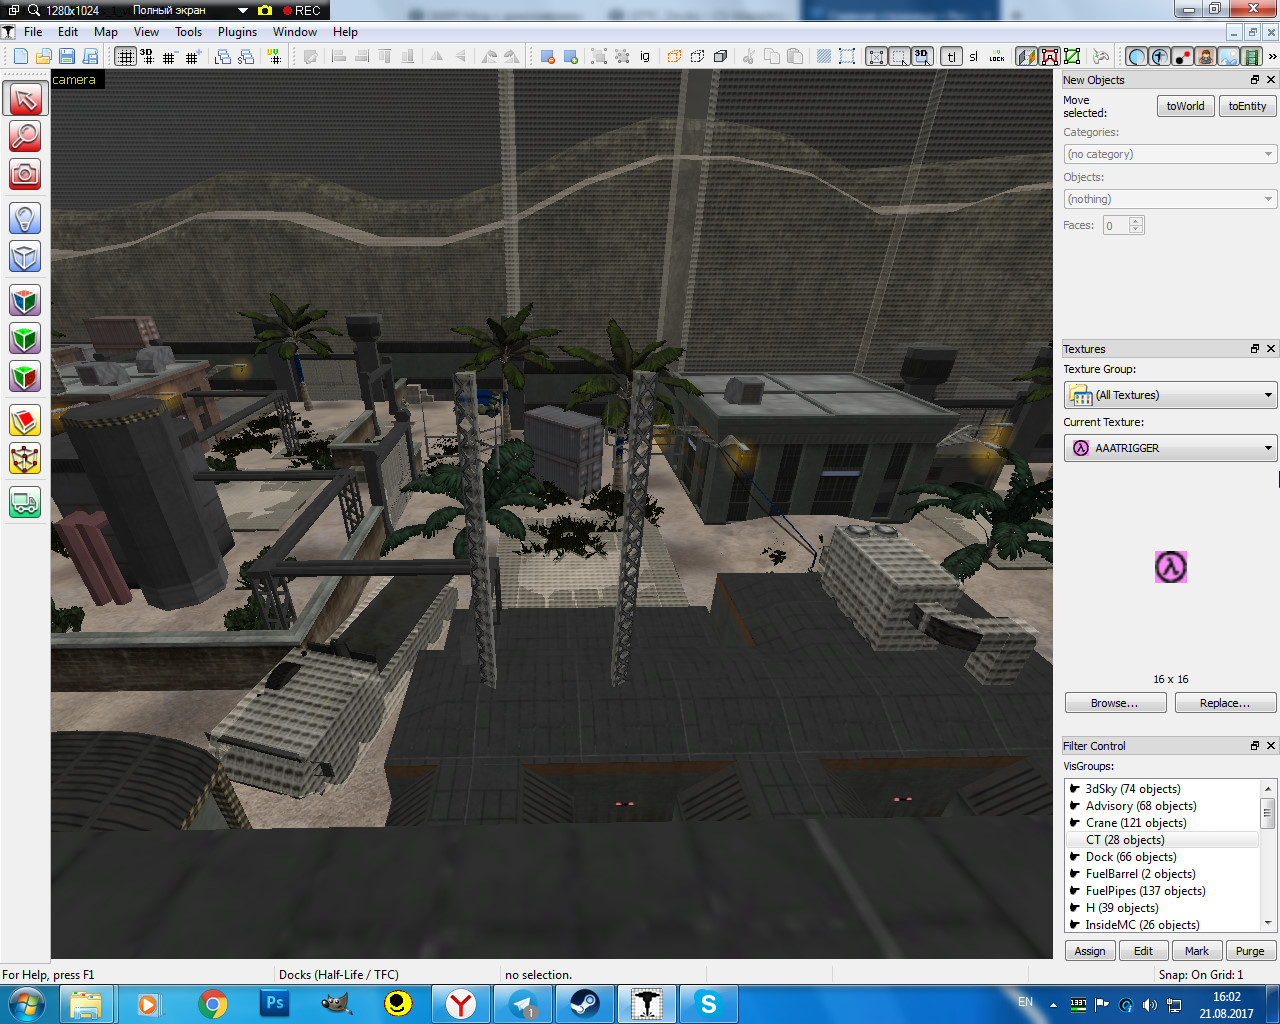Click the VisGroups scroll down arrow
The width and height of the screenshot is (1280, 1024).
1268,924
